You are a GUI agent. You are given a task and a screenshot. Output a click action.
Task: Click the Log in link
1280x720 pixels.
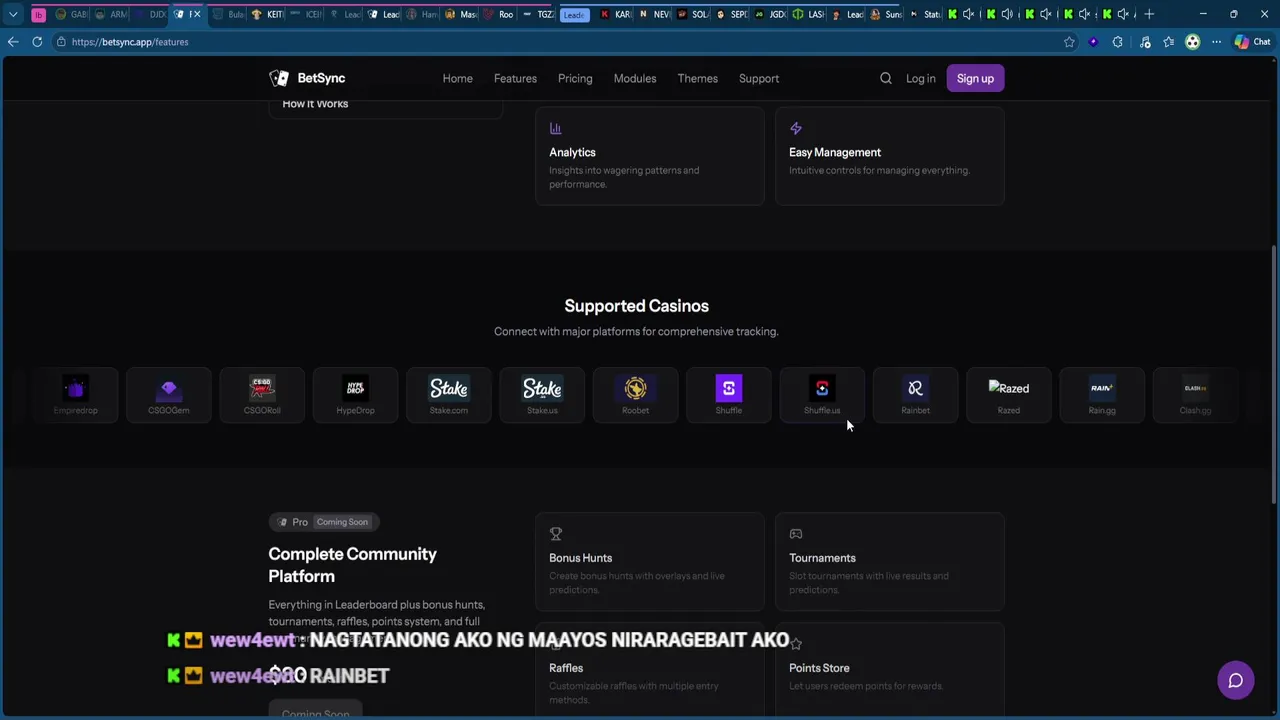(921, 78)
